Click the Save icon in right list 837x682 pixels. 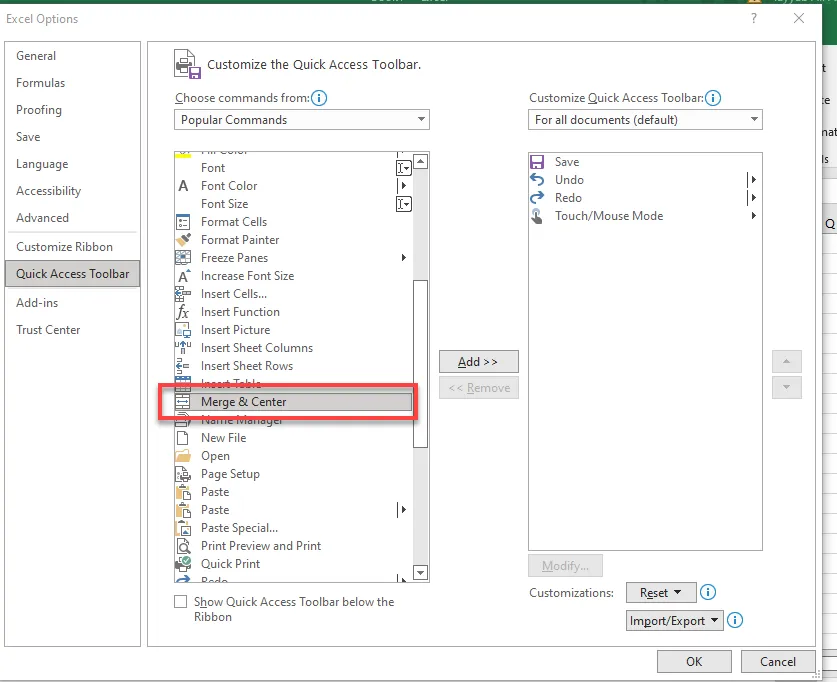tap(537, 162)
